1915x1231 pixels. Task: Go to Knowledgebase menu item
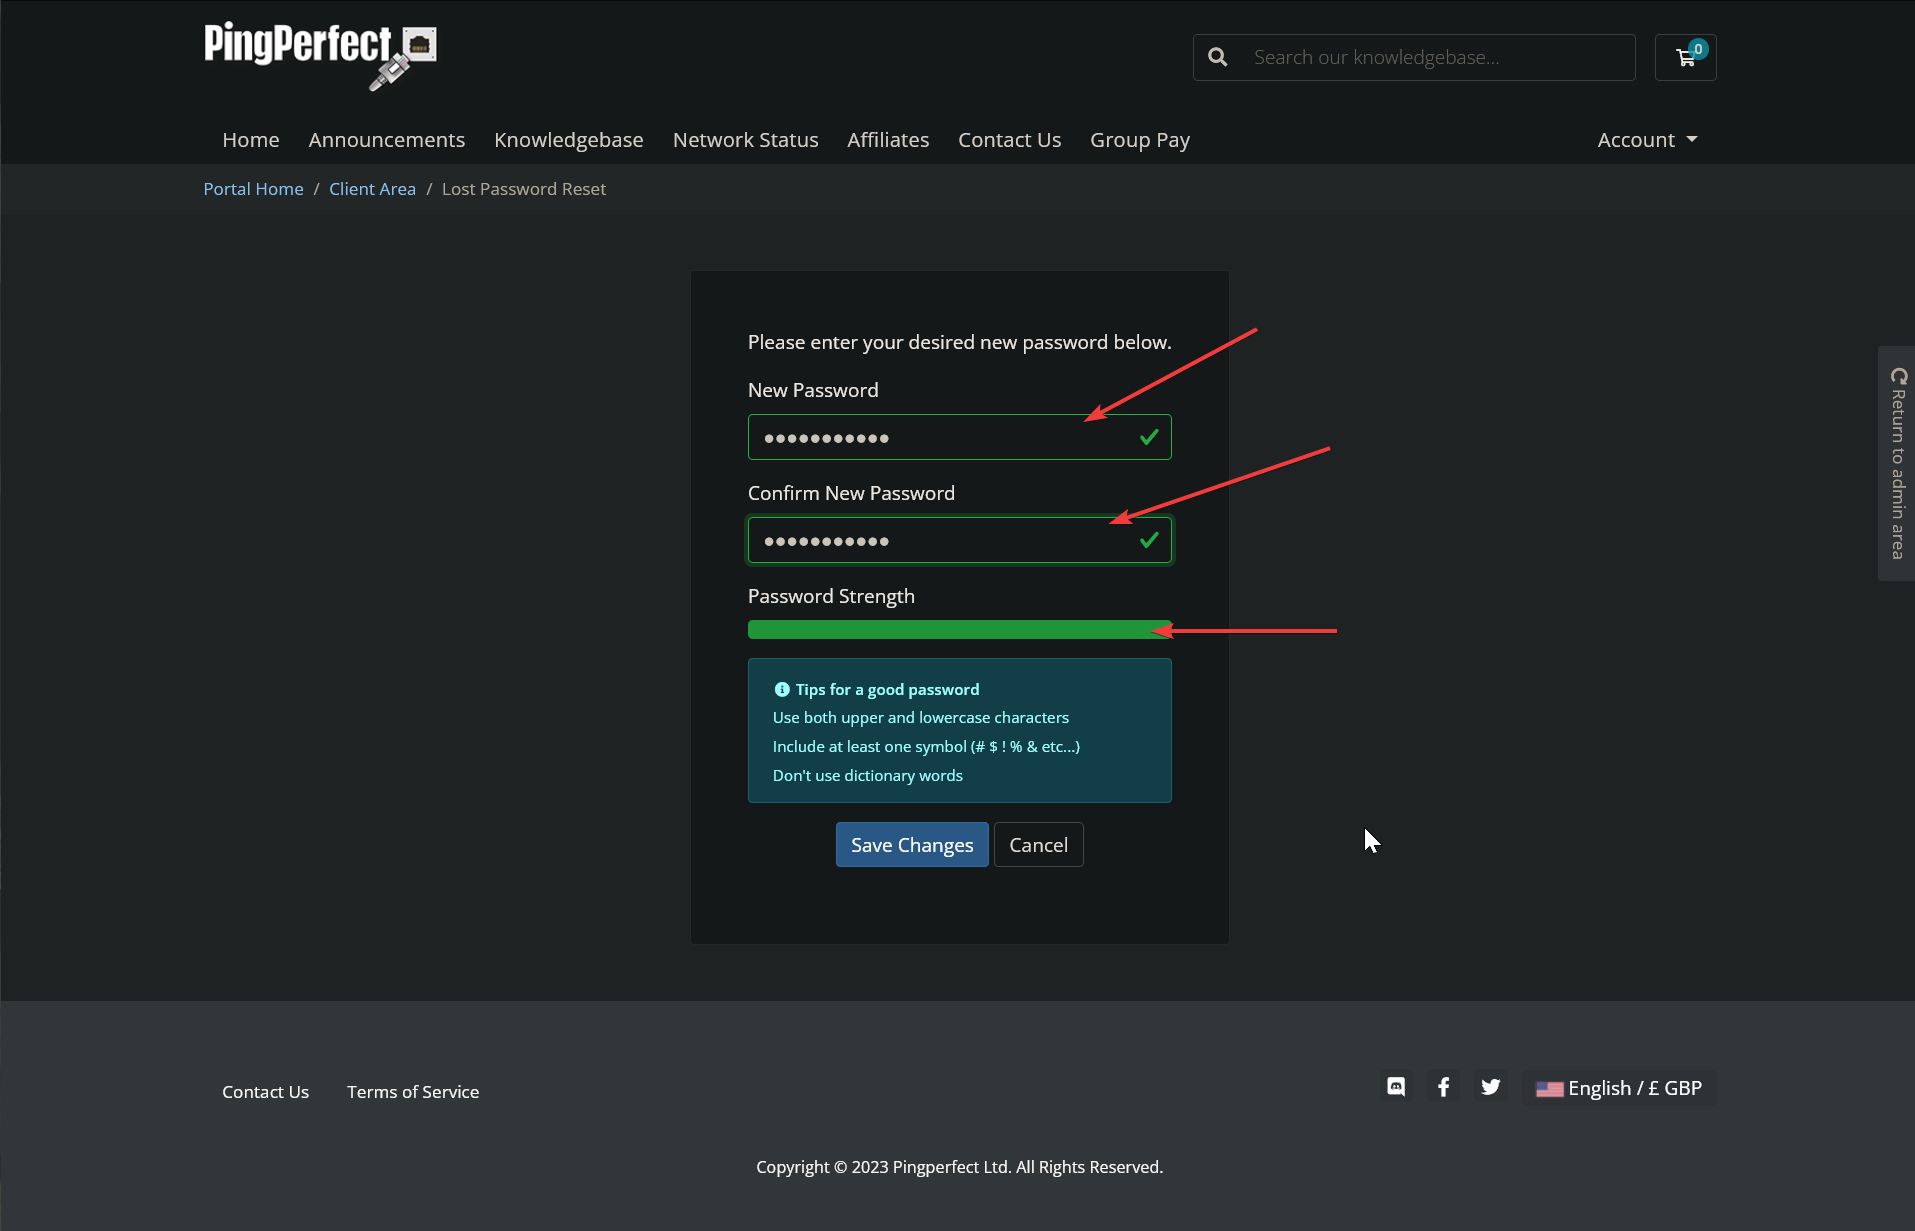(568, 140)
